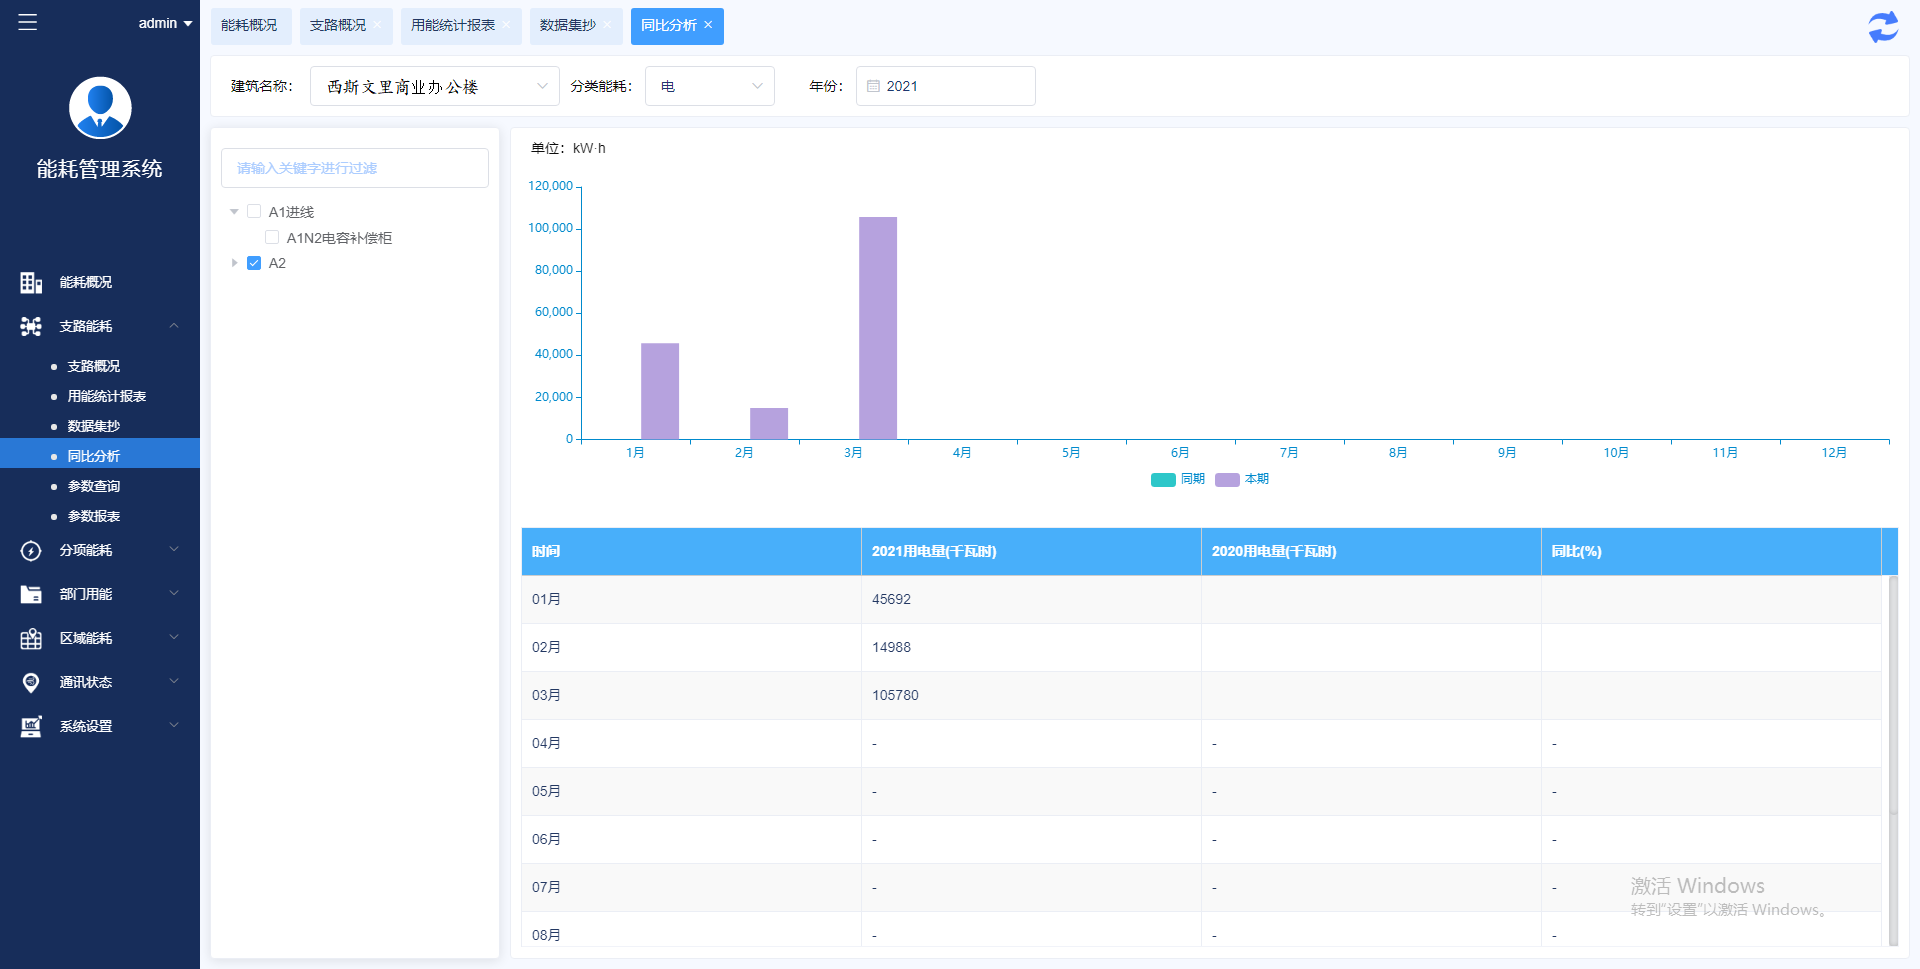Uncheck the A2 checkbox
The width and height of the screenshot is (1920, 969).
coord(254,263)
